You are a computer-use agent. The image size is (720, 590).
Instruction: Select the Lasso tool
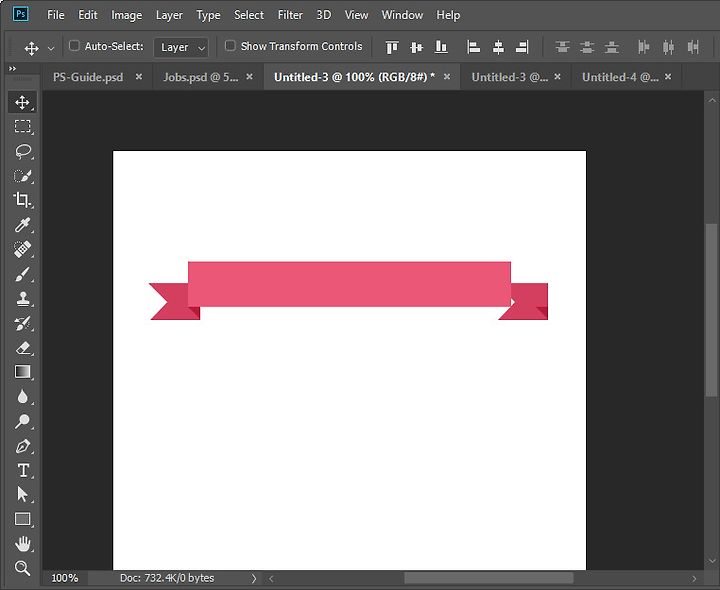[x=22, y=151]
